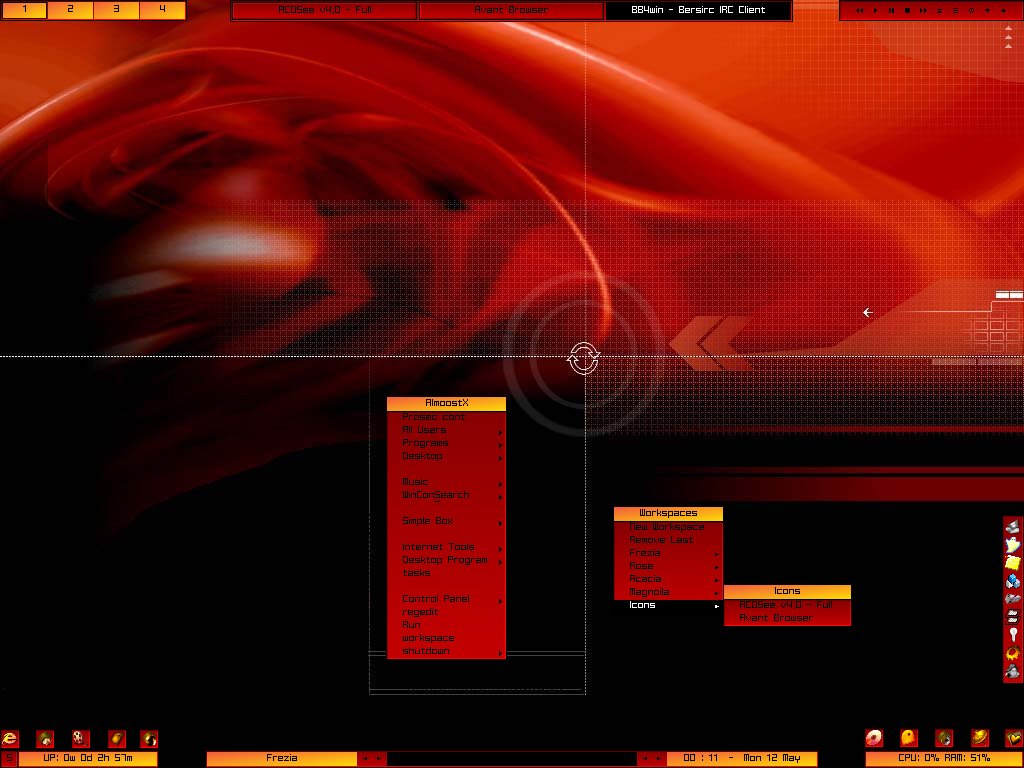This screenshot has height=768, width=1024.
Task: Launch Internet Explorer from bottom-left icons
Action: (11, 739)
